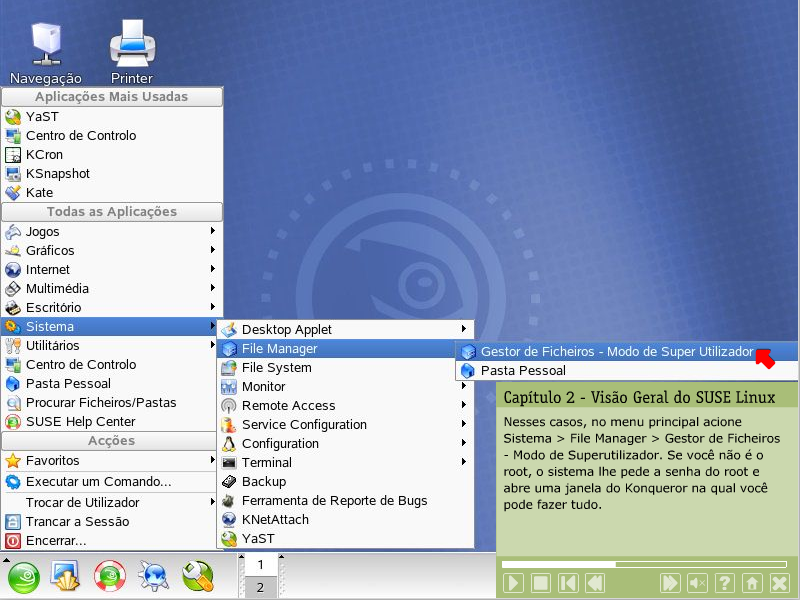
Task: Click the play button in tutorial player
Action: pyautogui.click(x=513, y=583)
